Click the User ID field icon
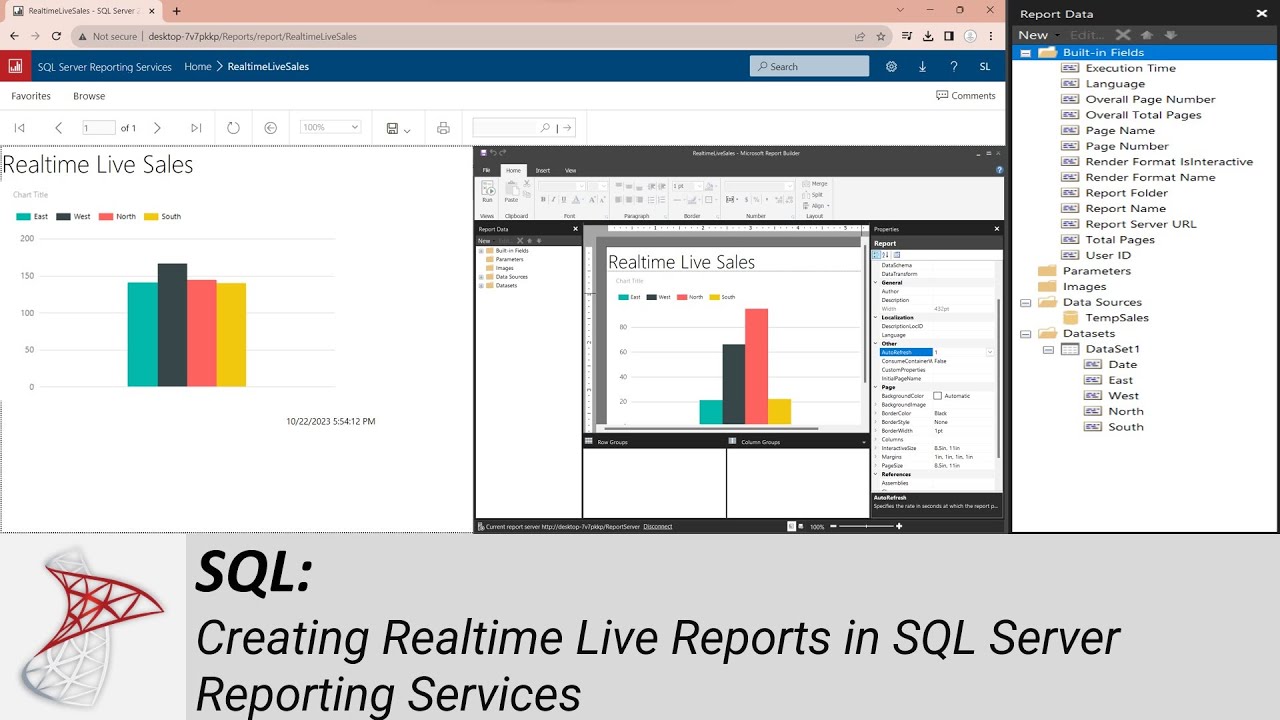Viewport: 1280px width, 720px height. point(1070,255)
